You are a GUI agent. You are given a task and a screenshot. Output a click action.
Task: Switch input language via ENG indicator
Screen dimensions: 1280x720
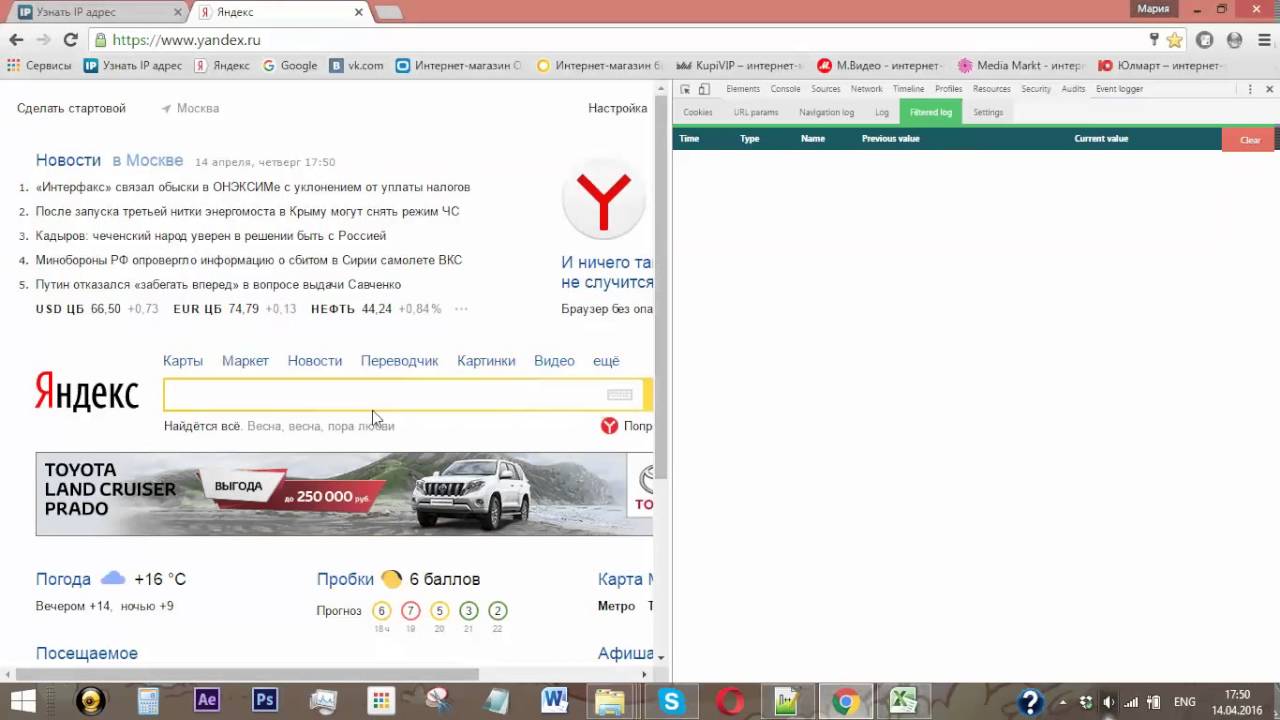[1184, 702]
